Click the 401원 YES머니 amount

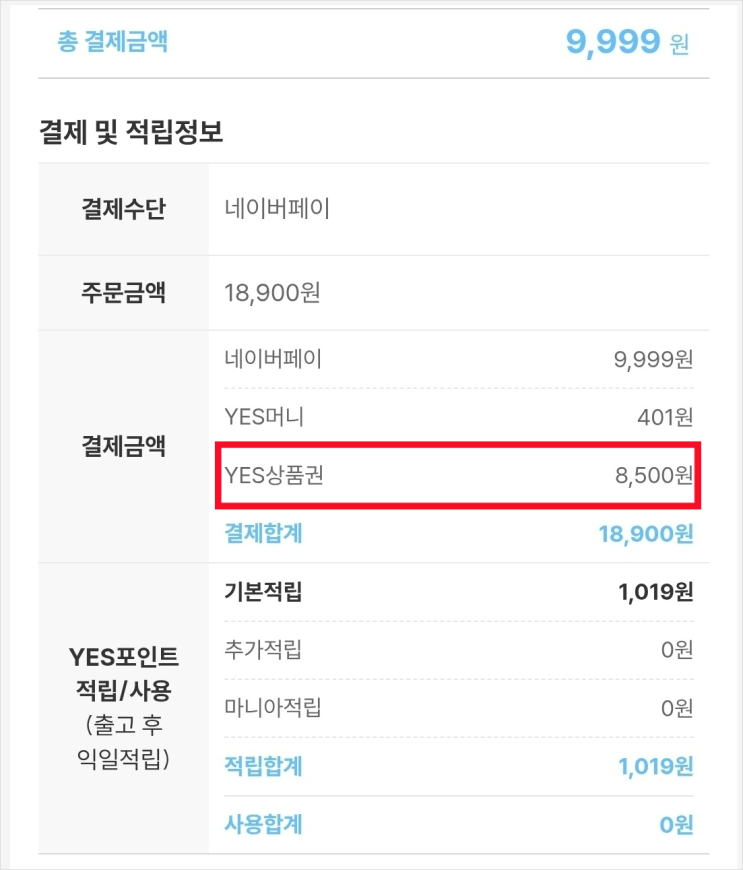click(665, 417)
